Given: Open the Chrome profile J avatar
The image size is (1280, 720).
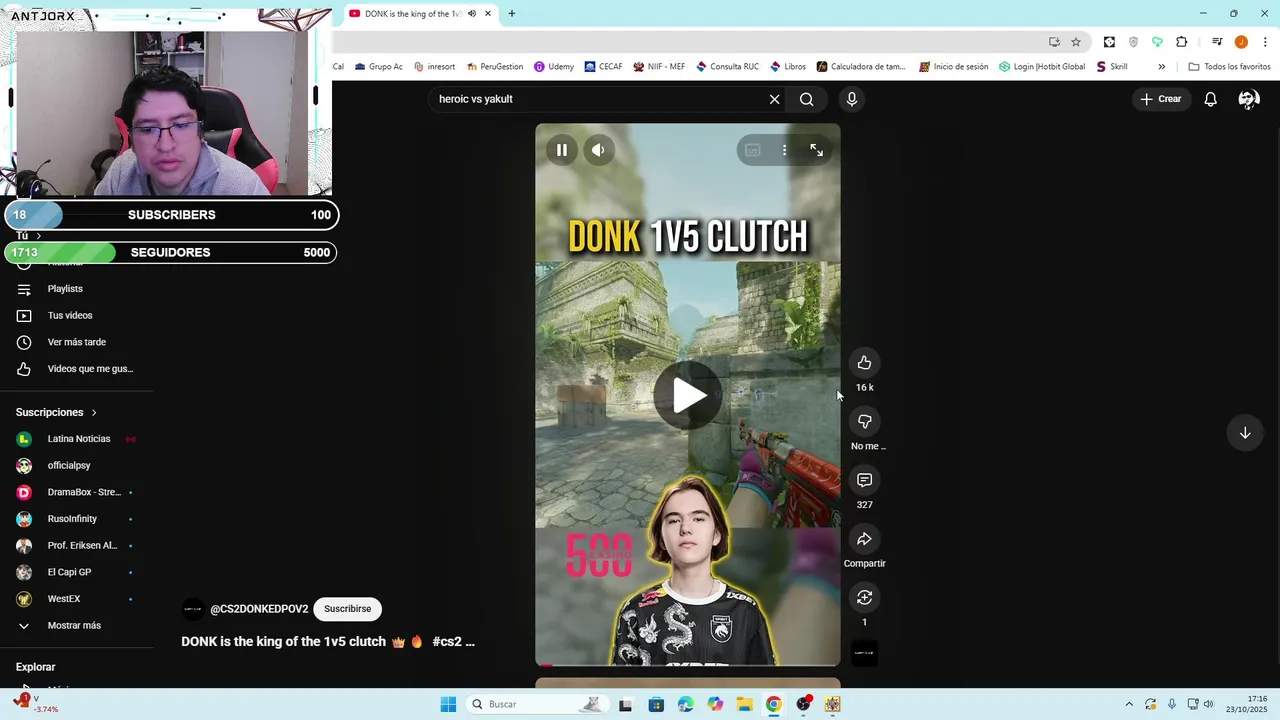Looking at the screenshot, I should tap(1241, 42).
